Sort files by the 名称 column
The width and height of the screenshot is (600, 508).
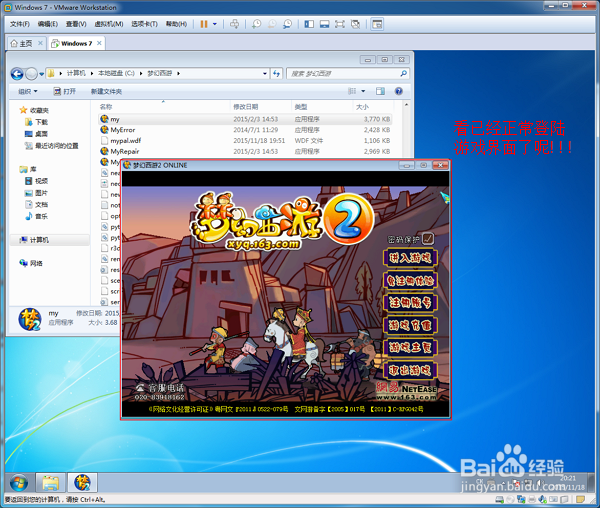click(106, 107)
